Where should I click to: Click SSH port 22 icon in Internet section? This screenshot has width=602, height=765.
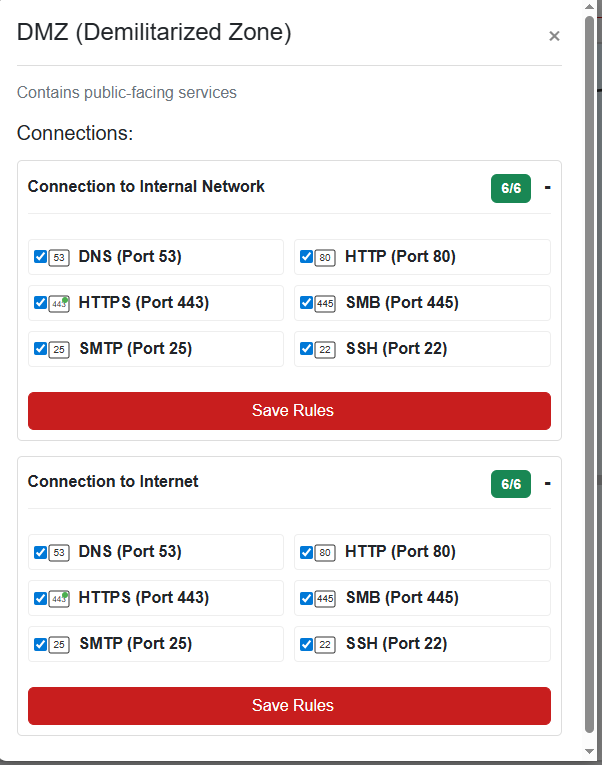coord(325,644)
